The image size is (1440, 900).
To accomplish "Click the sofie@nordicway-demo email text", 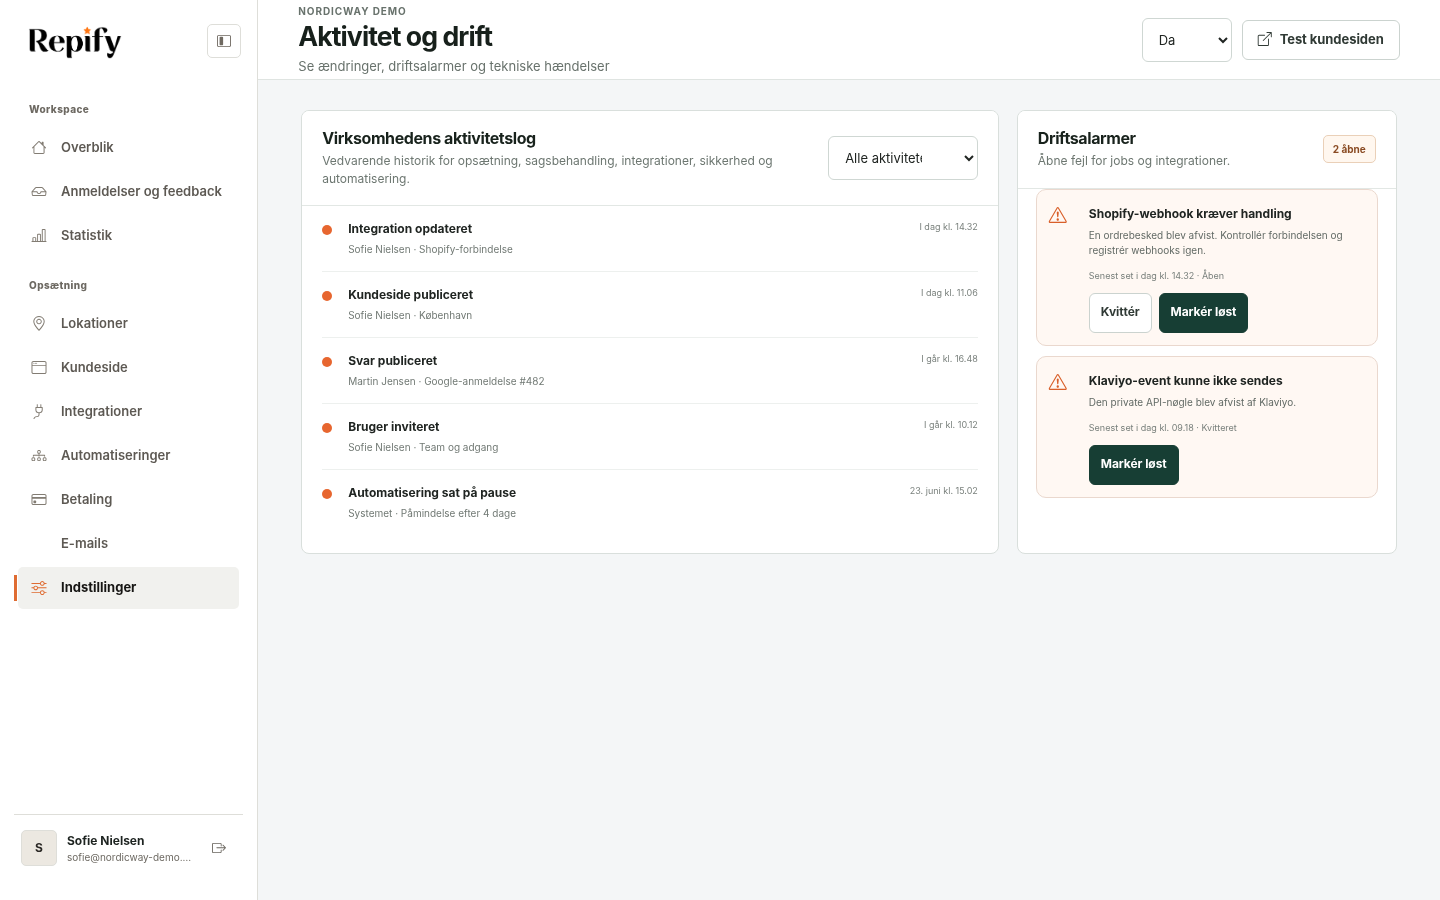I will pos(129,858).
